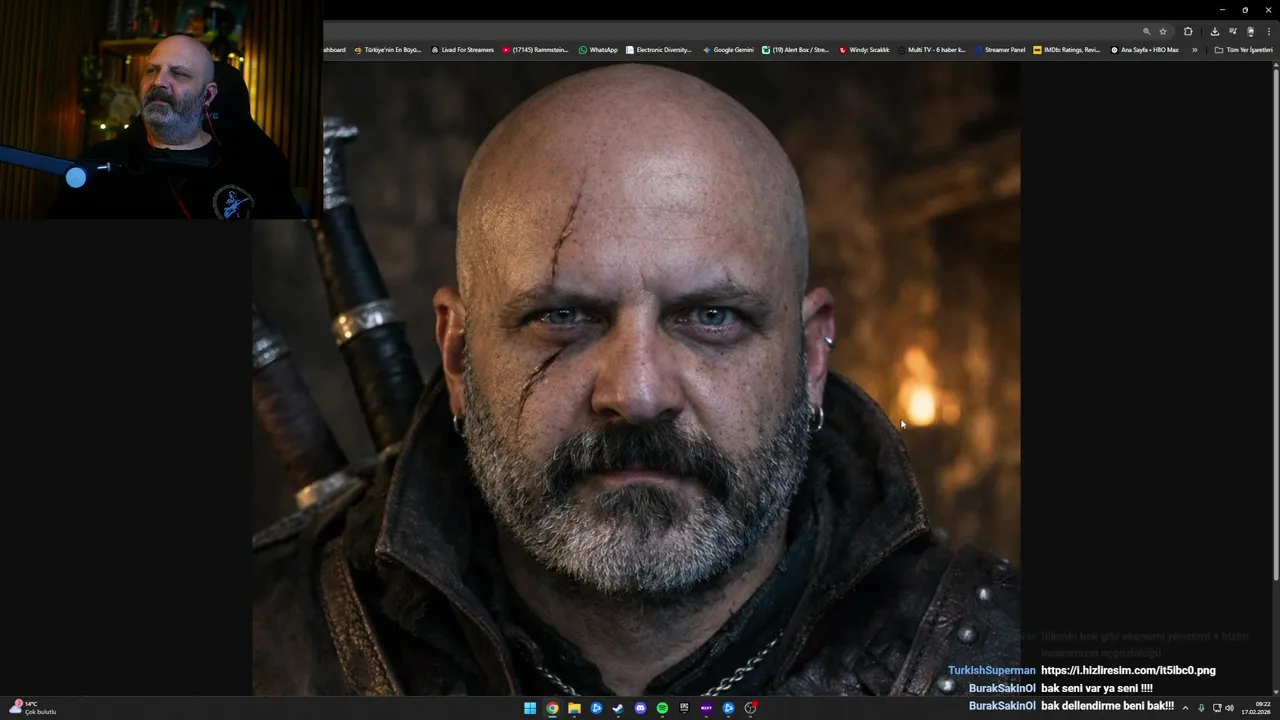Open Steam from the taskbar
This screenshot has height=720, width=1280.
[618, 708]
